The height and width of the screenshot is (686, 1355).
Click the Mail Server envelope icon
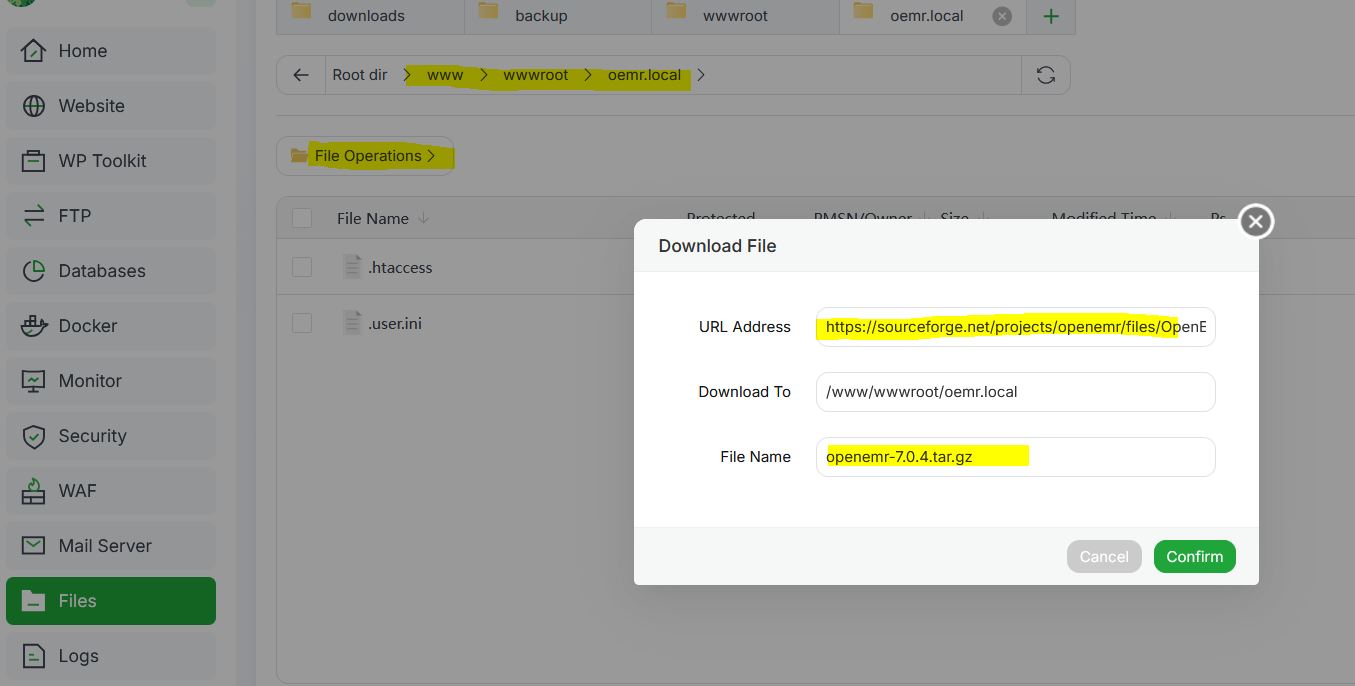tap(34, 546)
